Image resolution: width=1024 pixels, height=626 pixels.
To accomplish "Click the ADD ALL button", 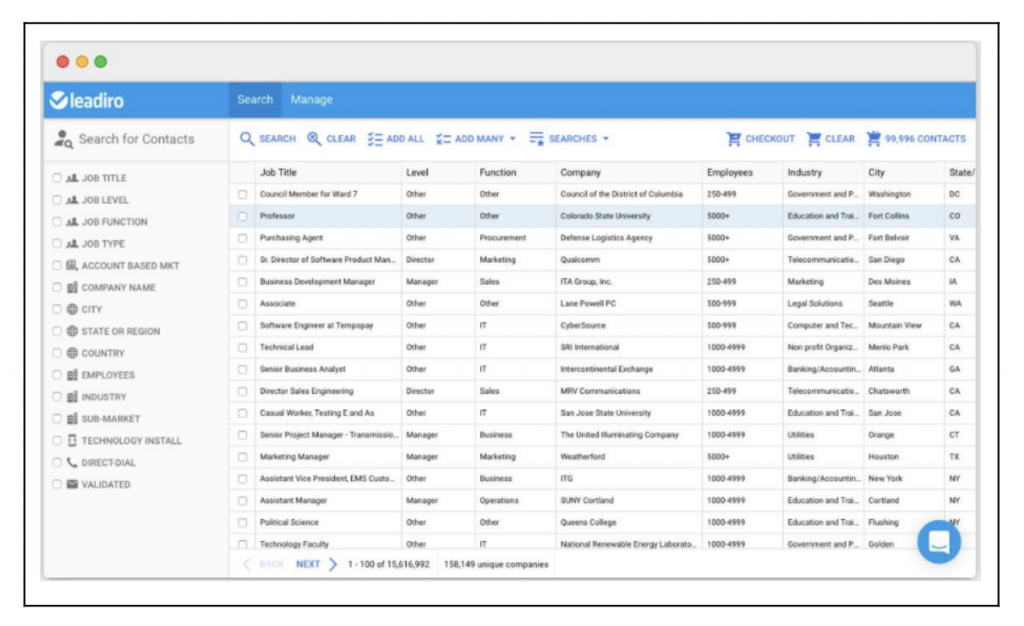I will [396, 139].
